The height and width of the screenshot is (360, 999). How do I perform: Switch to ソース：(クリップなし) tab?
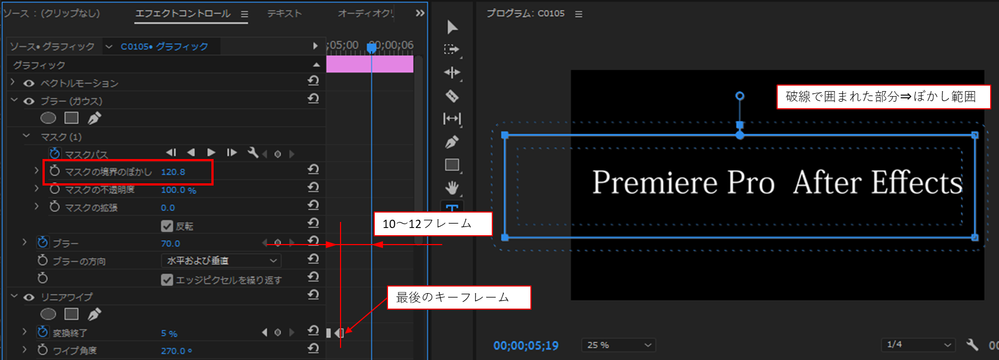tap(53, 13)
